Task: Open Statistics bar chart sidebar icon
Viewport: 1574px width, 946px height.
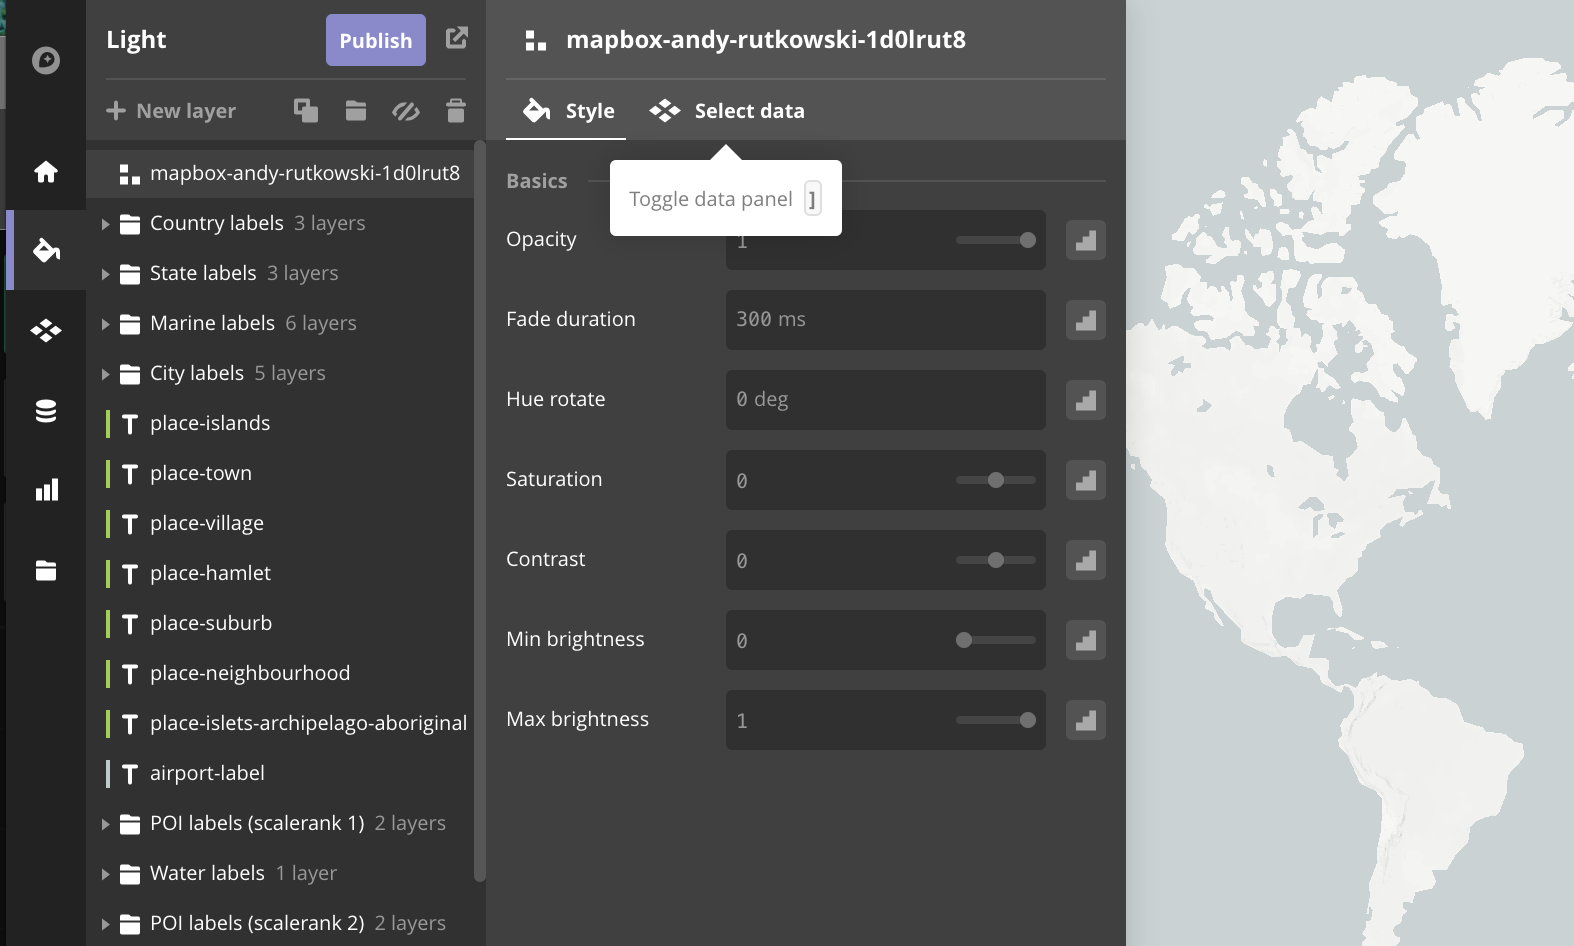Action: point(46,490)
